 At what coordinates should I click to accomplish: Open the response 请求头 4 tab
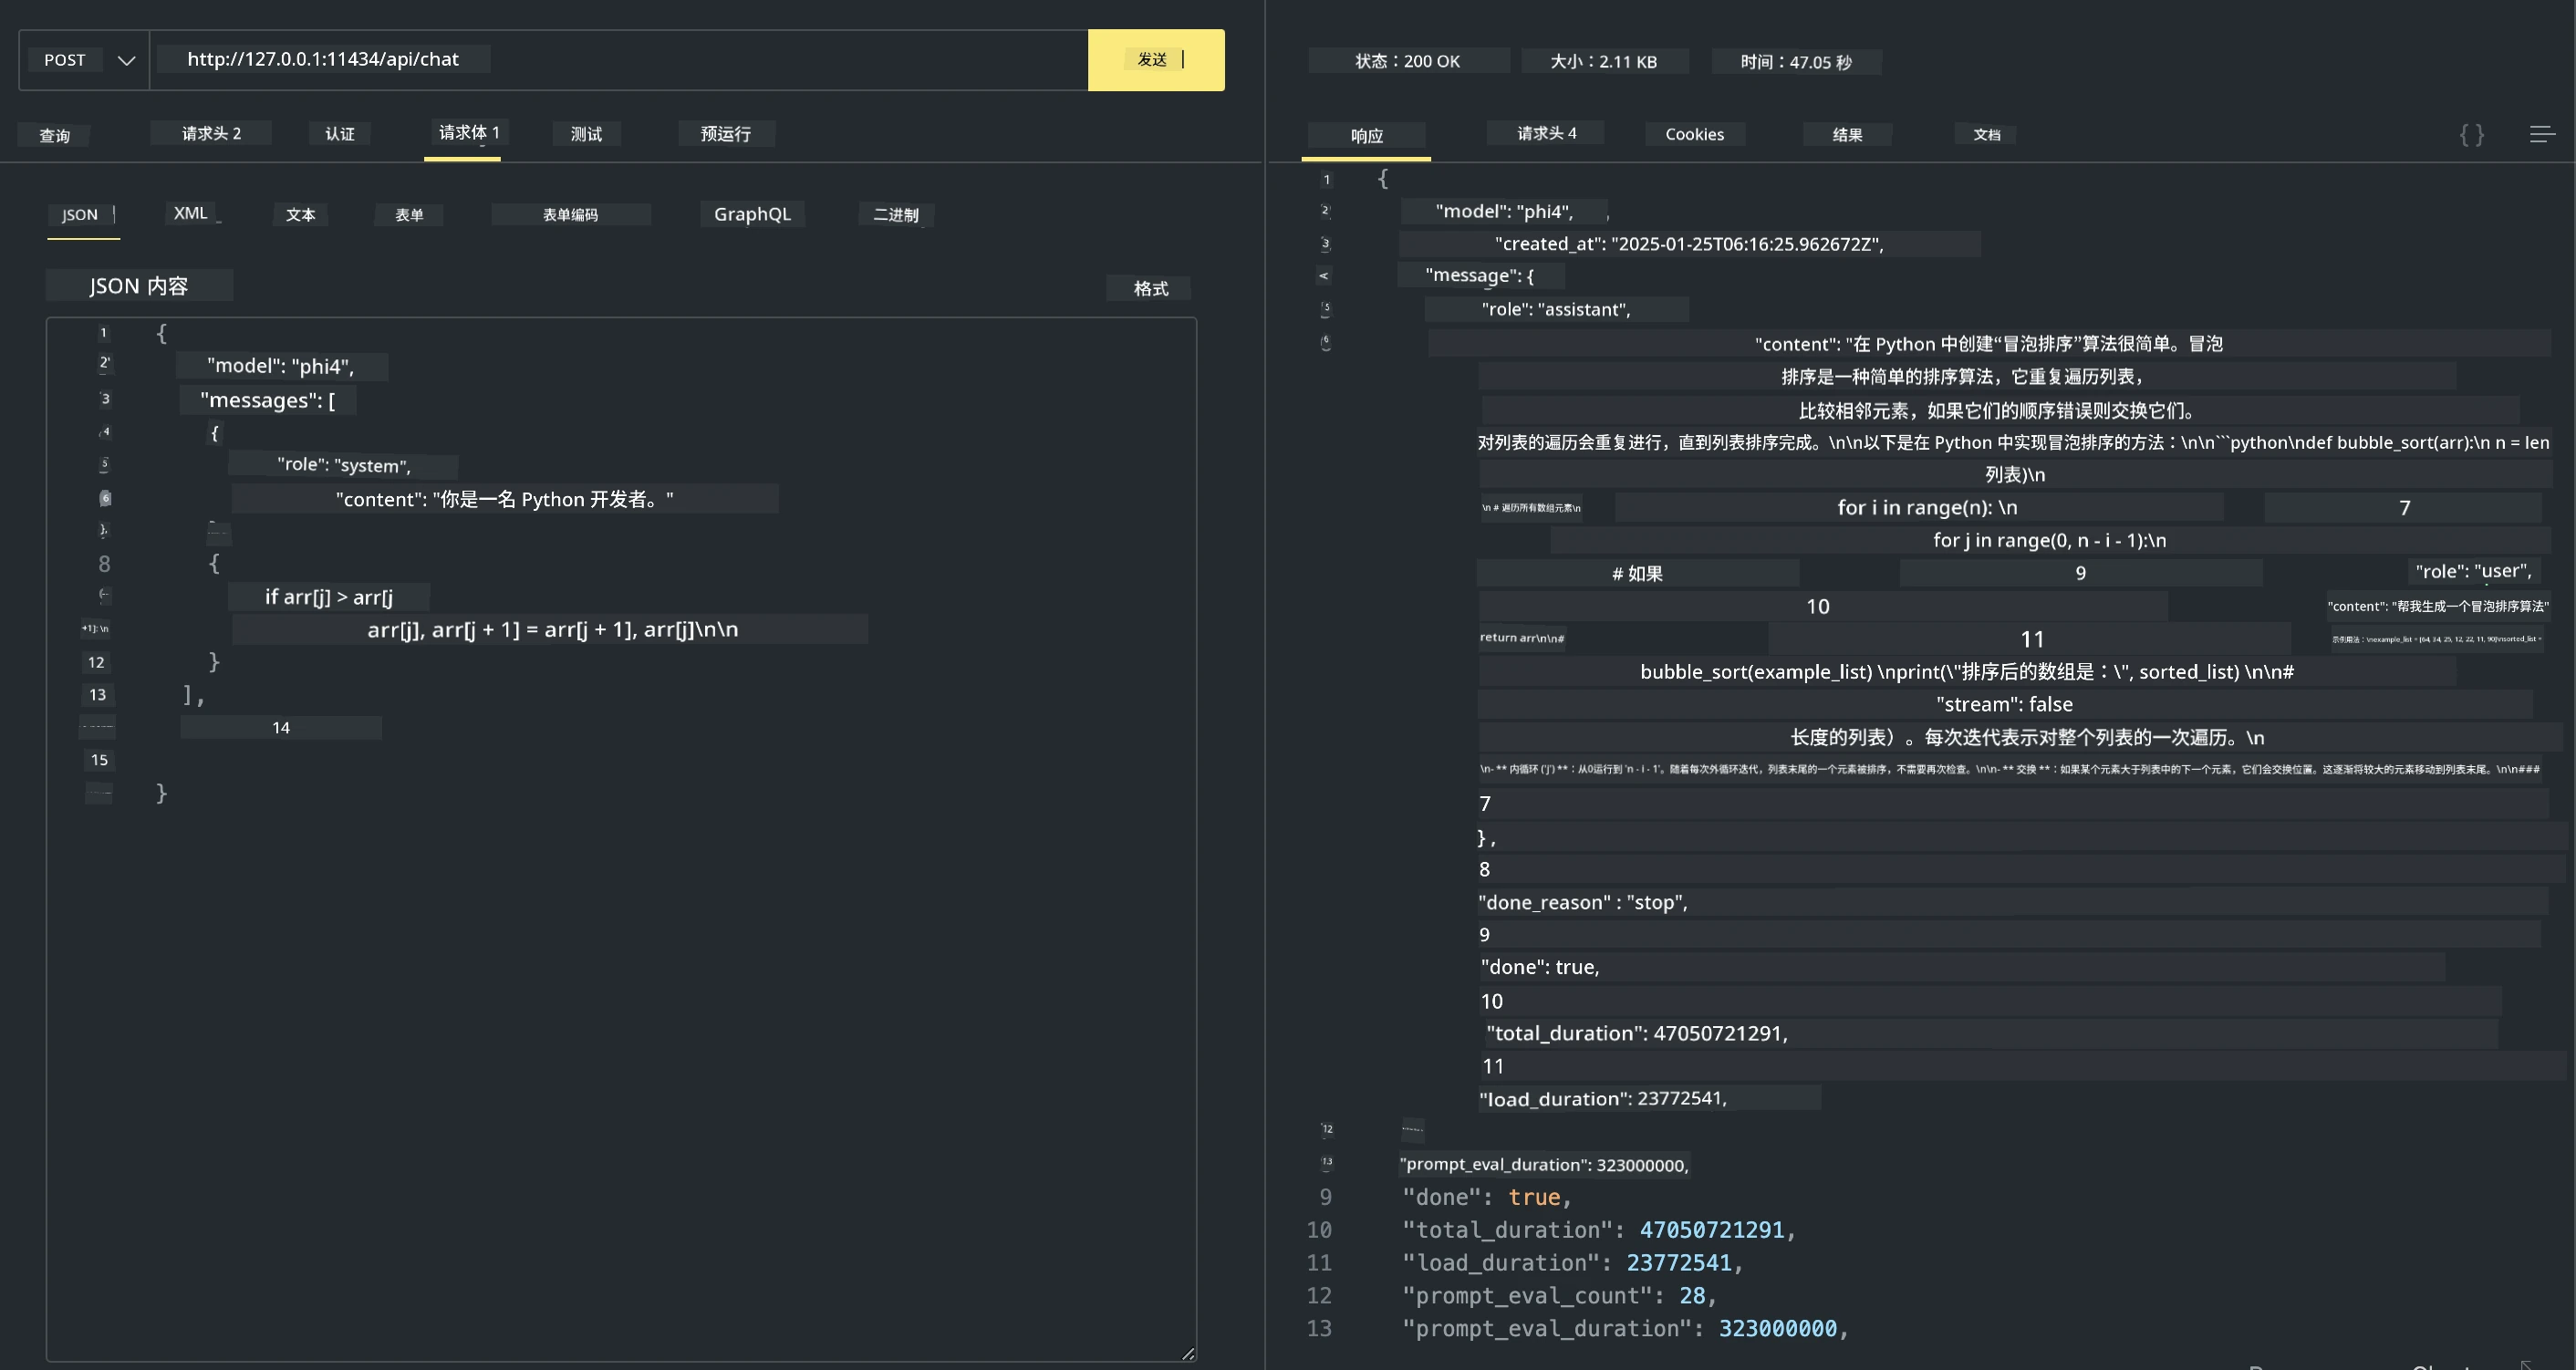[1546, 133]
